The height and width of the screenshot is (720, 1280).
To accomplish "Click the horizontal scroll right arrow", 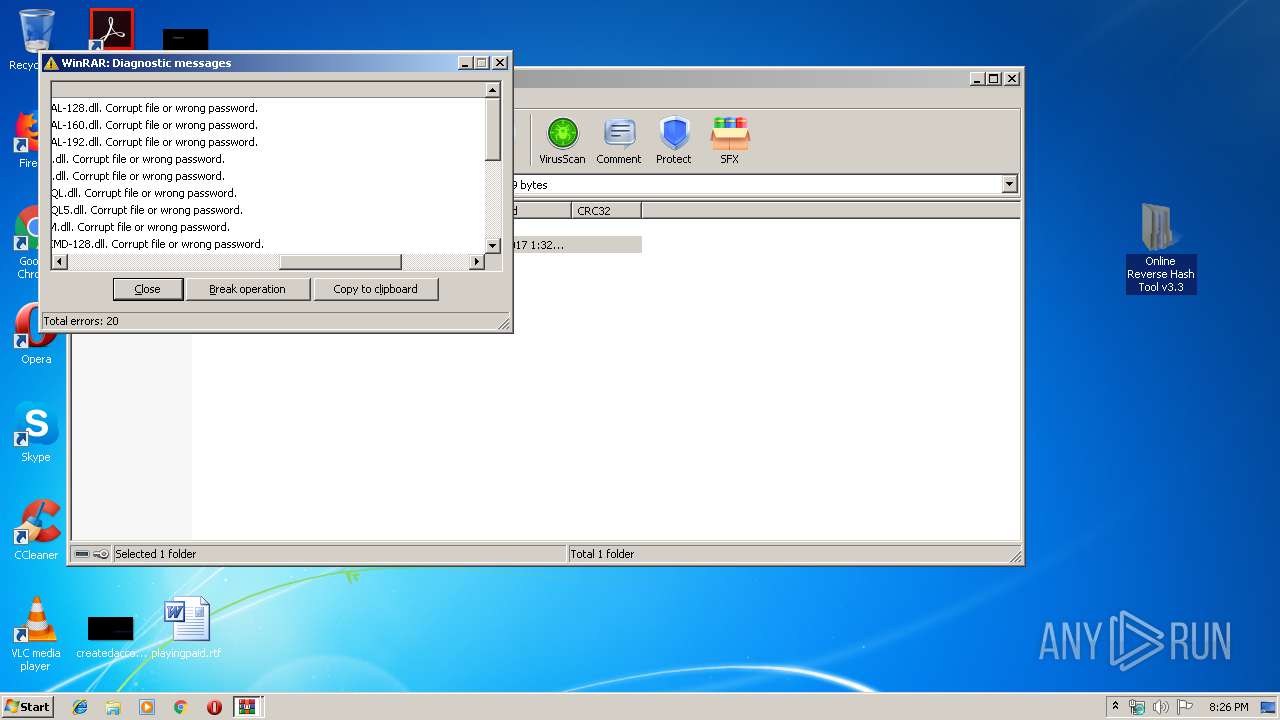I will [477, 262].
